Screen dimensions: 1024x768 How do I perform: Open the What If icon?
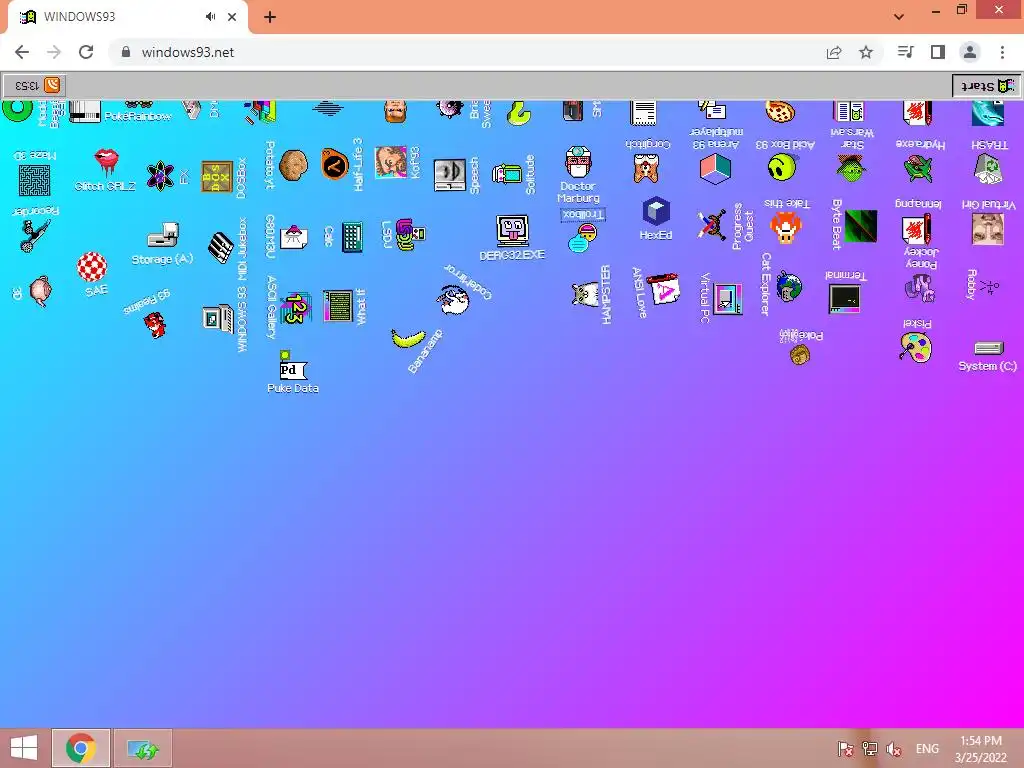pyautogui.click(x=338, y=306)
